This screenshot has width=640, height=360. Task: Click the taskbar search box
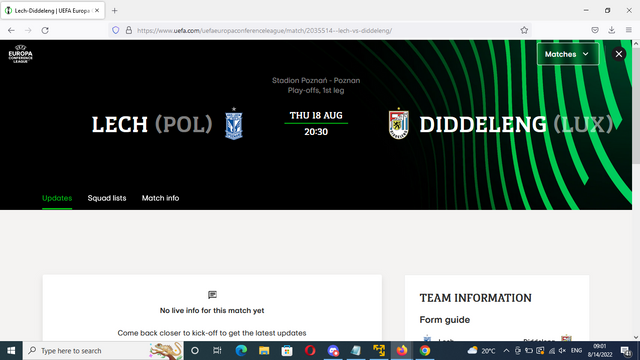click(x=103, y=351)
